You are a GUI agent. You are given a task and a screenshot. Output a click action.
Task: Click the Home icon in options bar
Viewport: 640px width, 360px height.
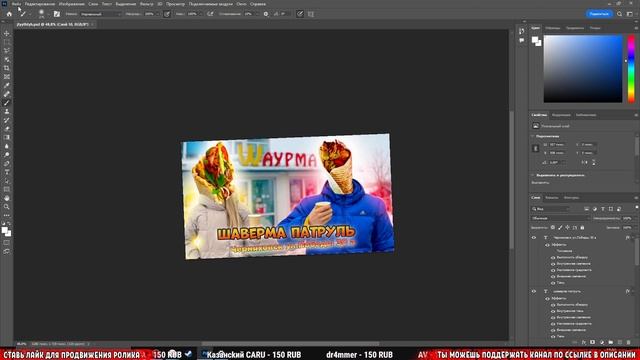point(9,14)
